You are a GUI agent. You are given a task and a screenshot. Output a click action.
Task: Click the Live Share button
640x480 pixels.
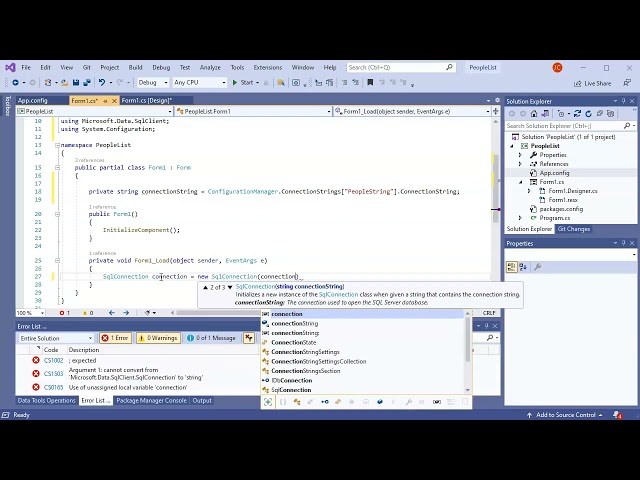click(x=593, y=83)
